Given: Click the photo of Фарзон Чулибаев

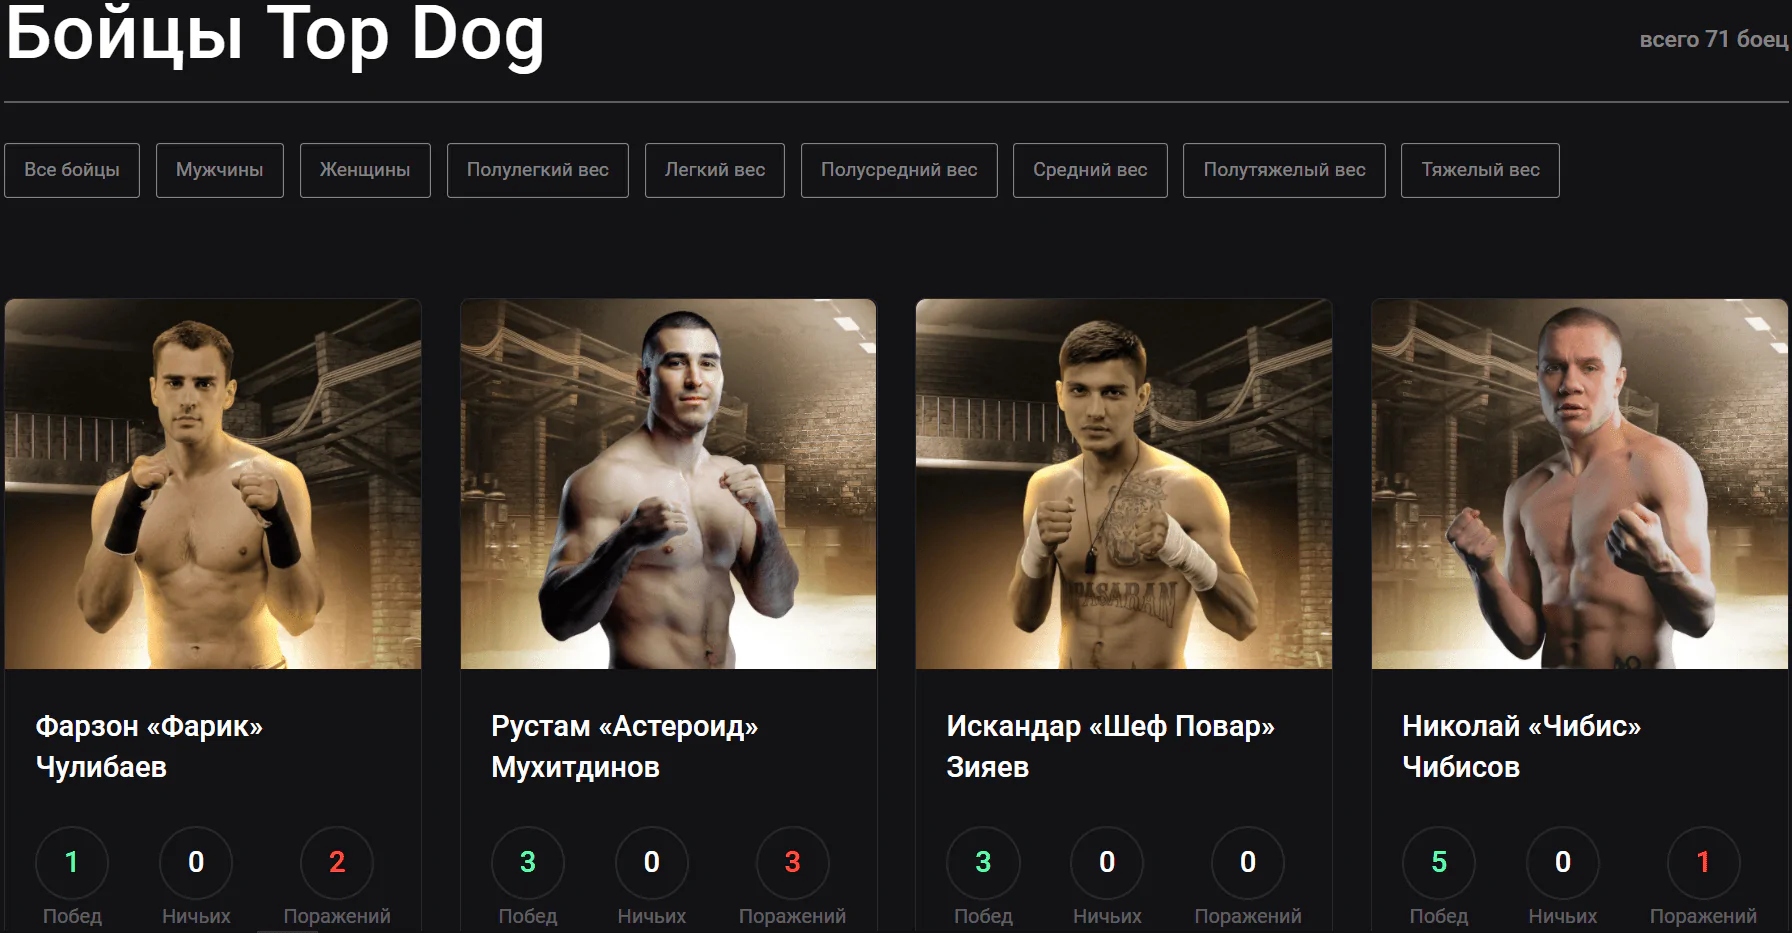Looking at the screenshot, I should point(212,485).
